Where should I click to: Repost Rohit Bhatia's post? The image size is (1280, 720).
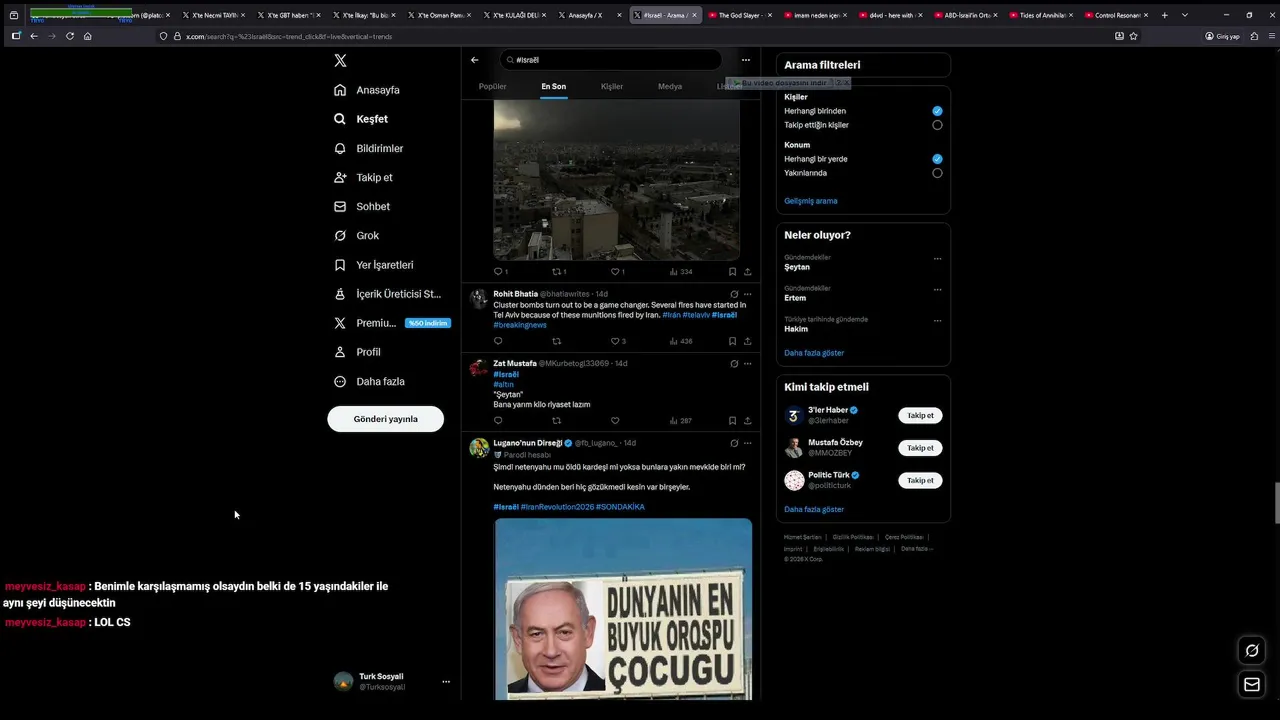[x=556, y=341]
